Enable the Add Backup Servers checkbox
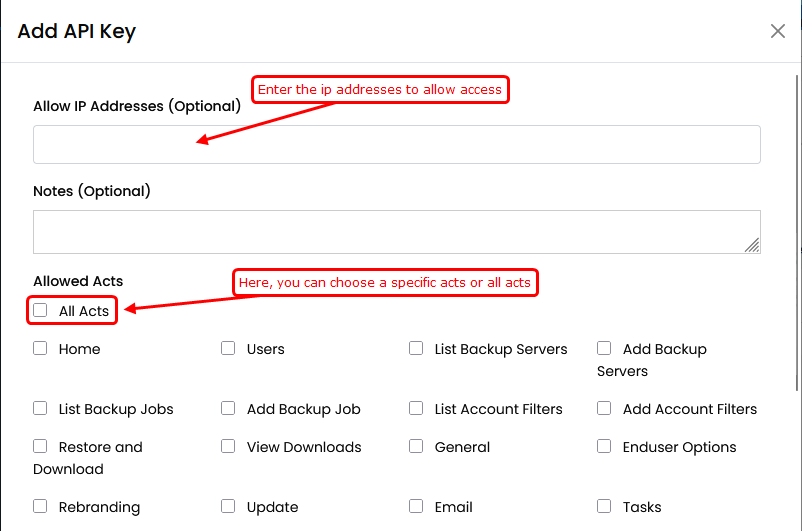The width and height of the screenshot is (802, 531). [x=604, y=348]
